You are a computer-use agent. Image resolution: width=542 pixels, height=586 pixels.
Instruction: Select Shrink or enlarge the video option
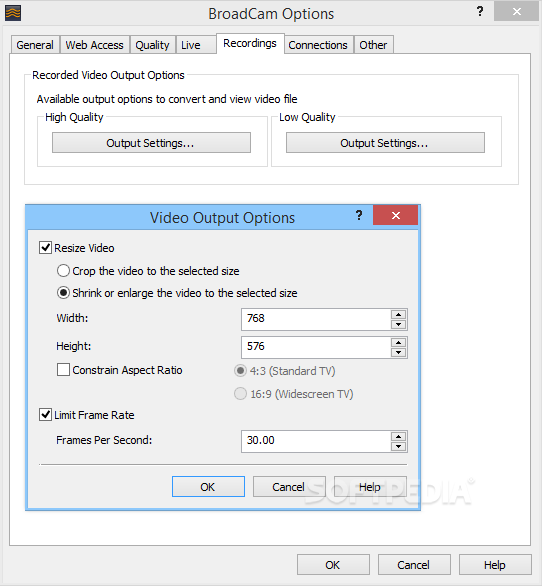click(x=63, y=293)
